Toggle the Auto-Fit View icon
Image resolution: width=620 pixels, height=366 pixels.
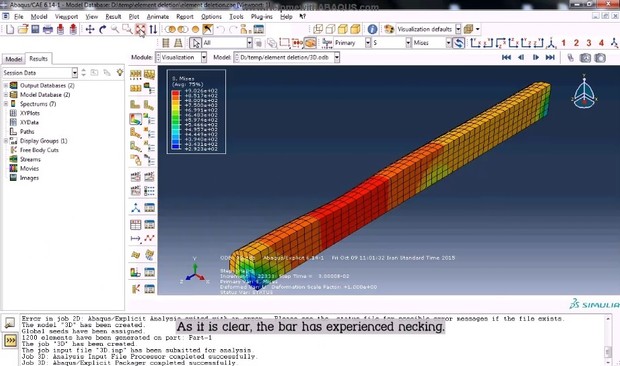(x=140, y=29)
